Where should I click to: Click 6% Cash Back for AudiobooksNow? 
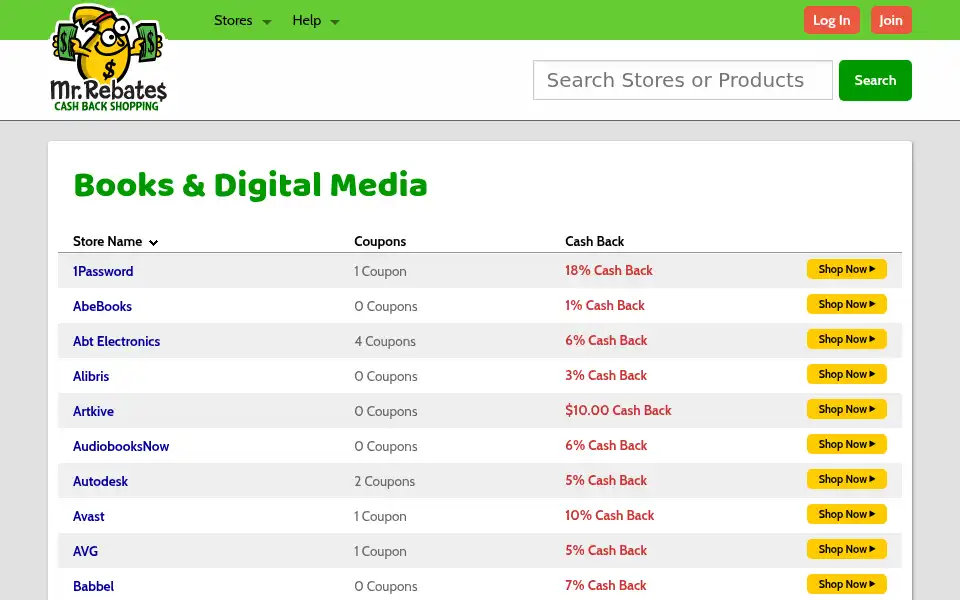(606, 445)
